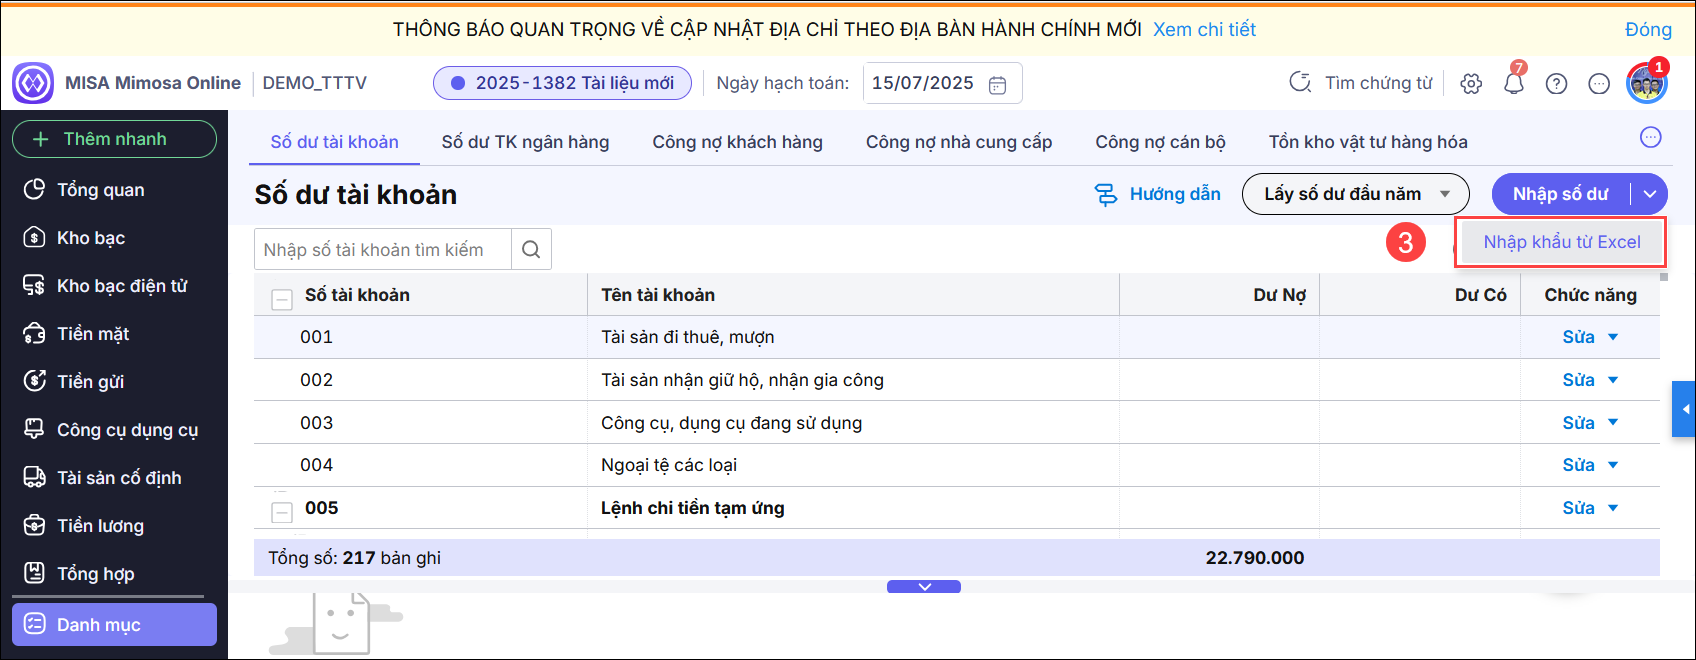Image resolution: width=1696 pixels, height=660 pixels.
Task: Click the Hướng dẫn guide icon
Action: coord(1106,195)
